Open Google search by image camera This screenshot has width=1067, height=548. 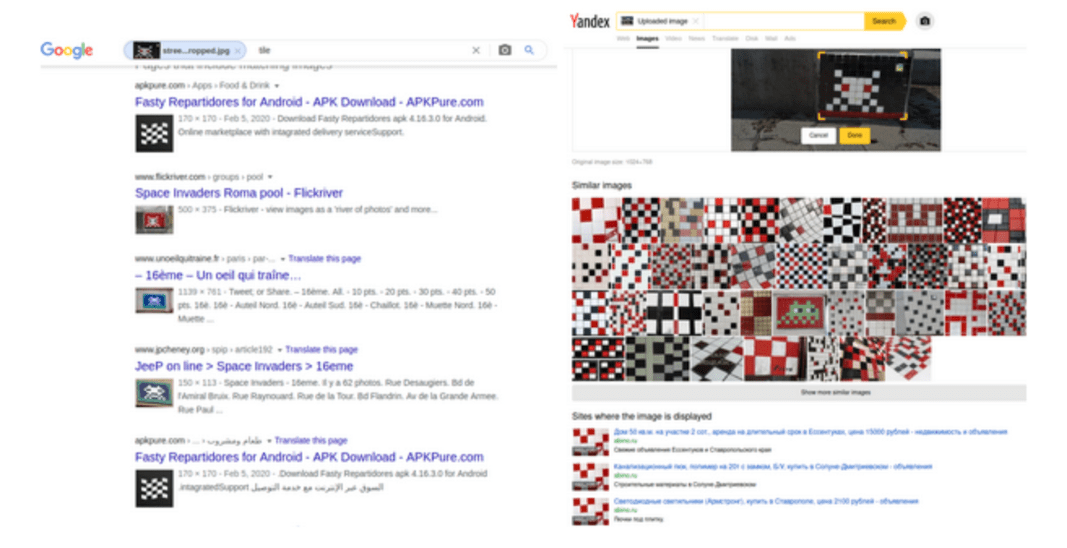(504, 50)
